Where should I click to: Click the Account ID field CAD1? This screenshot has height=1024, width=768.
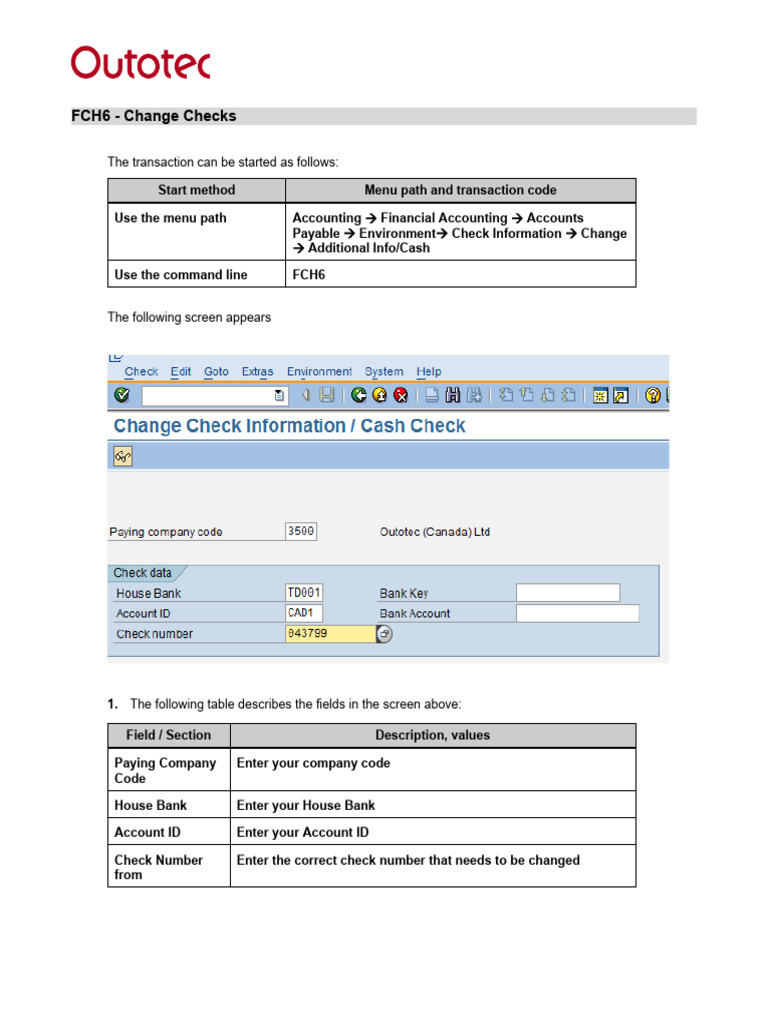point(304,613)
